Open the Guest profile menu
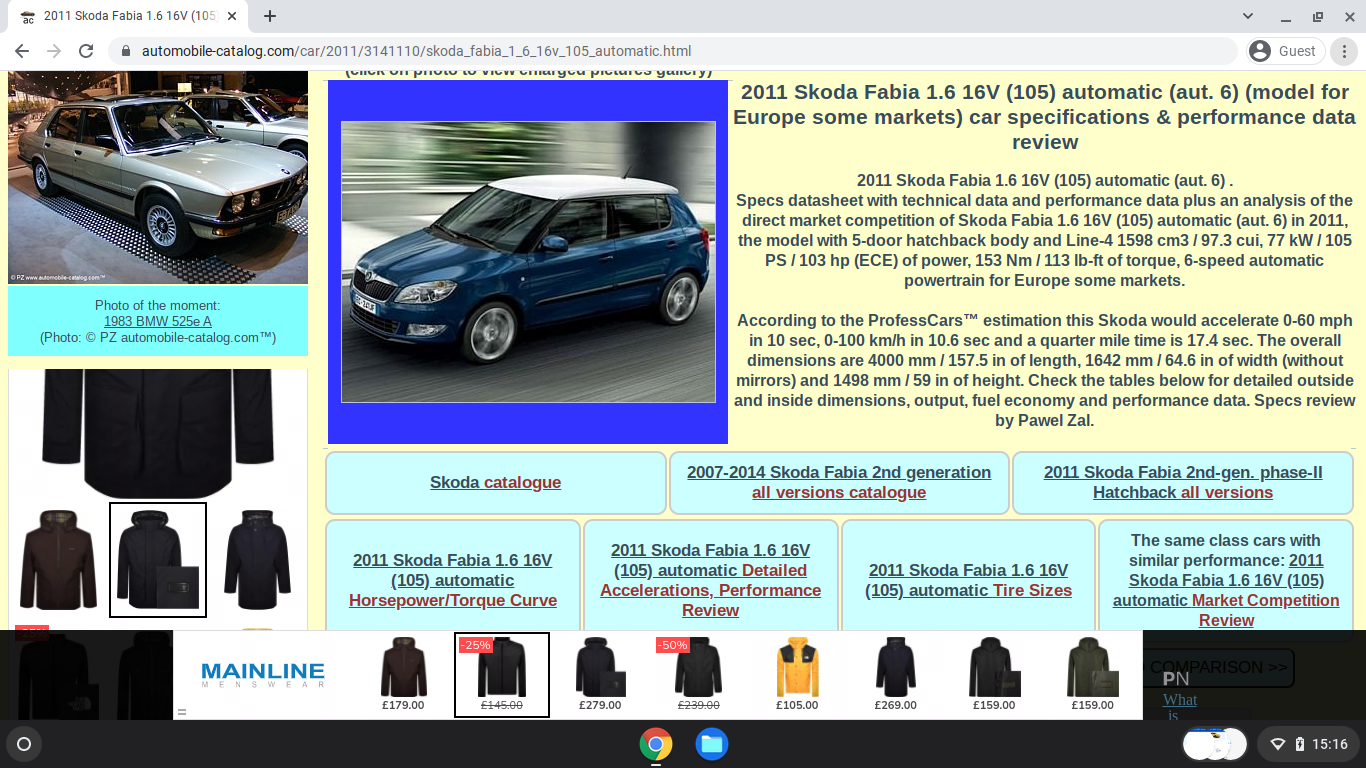Image resolution: width=1366 pixels, height=768 pixels. (x=1285, y=51)
